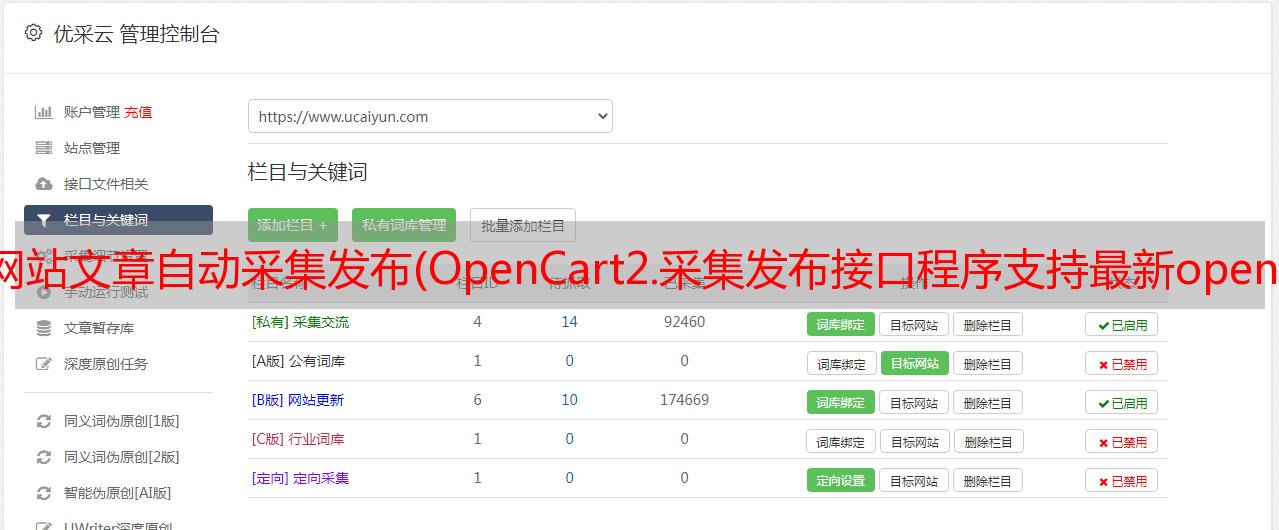This screenshot has width=1279, height=530.
Task: Click the gear icon beside 优采云 管理控制台
Action: [33, 33]
